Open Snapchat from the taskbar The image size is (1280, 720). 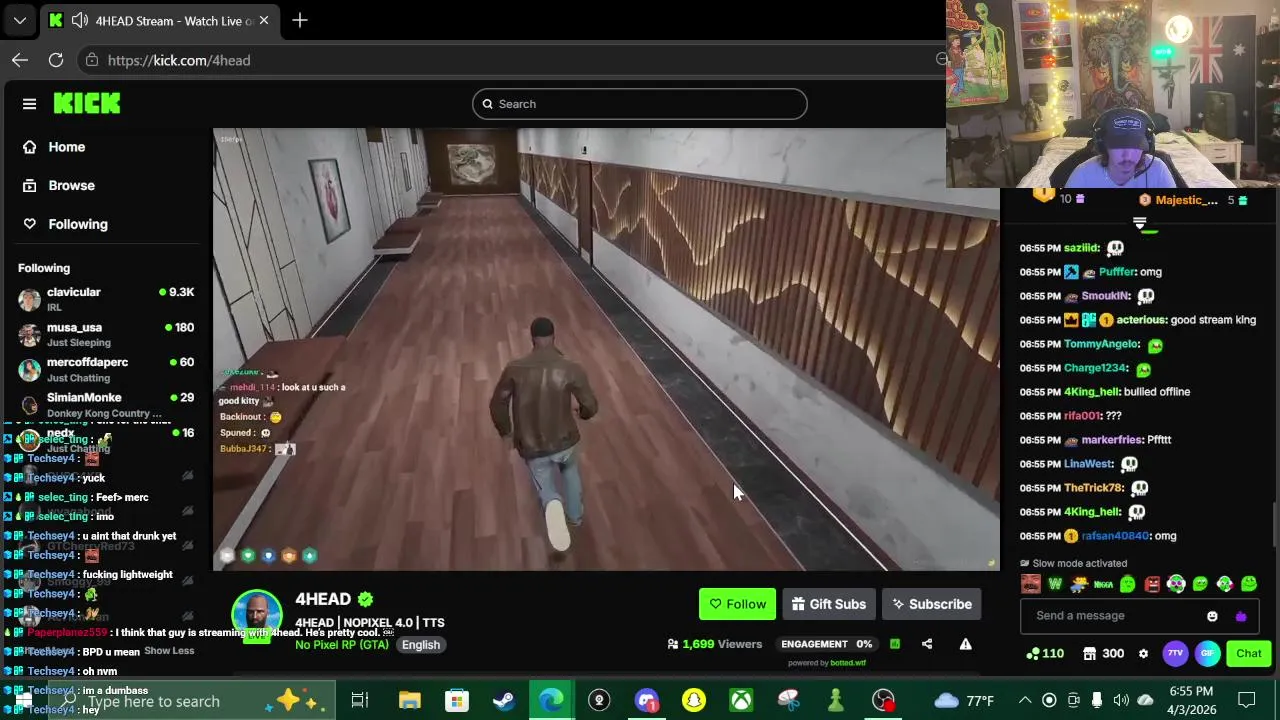[694, 701]
